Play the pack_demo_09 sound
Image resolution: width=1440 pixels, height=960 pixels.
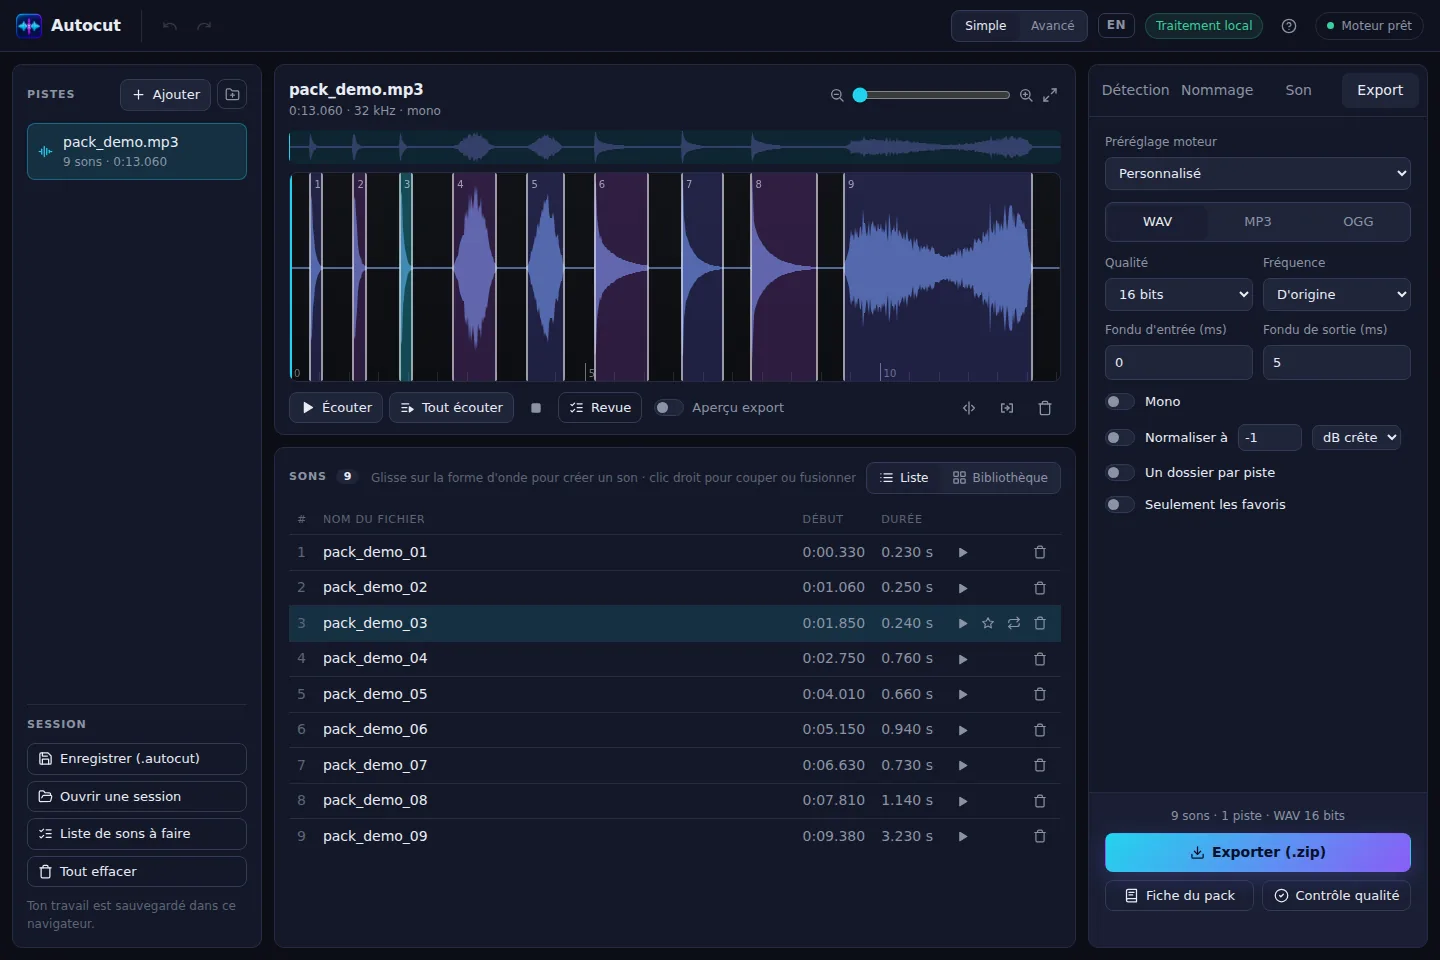pos(963,836)
